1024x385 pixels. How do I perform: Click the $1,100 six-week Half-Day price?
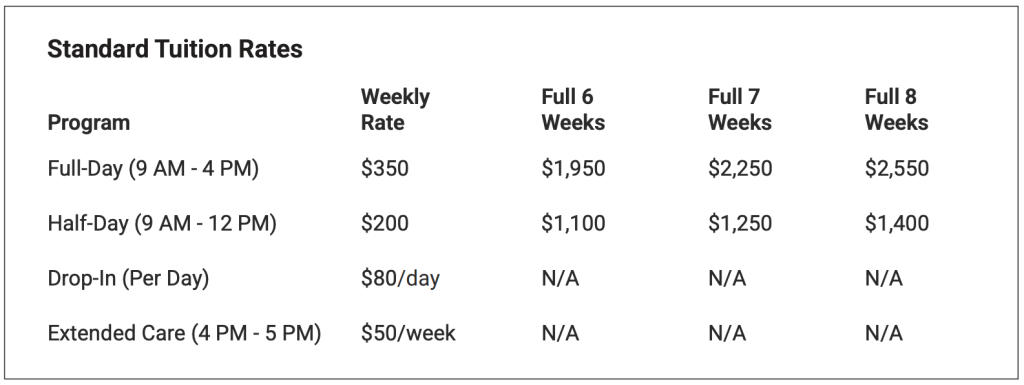coord(573,224)
